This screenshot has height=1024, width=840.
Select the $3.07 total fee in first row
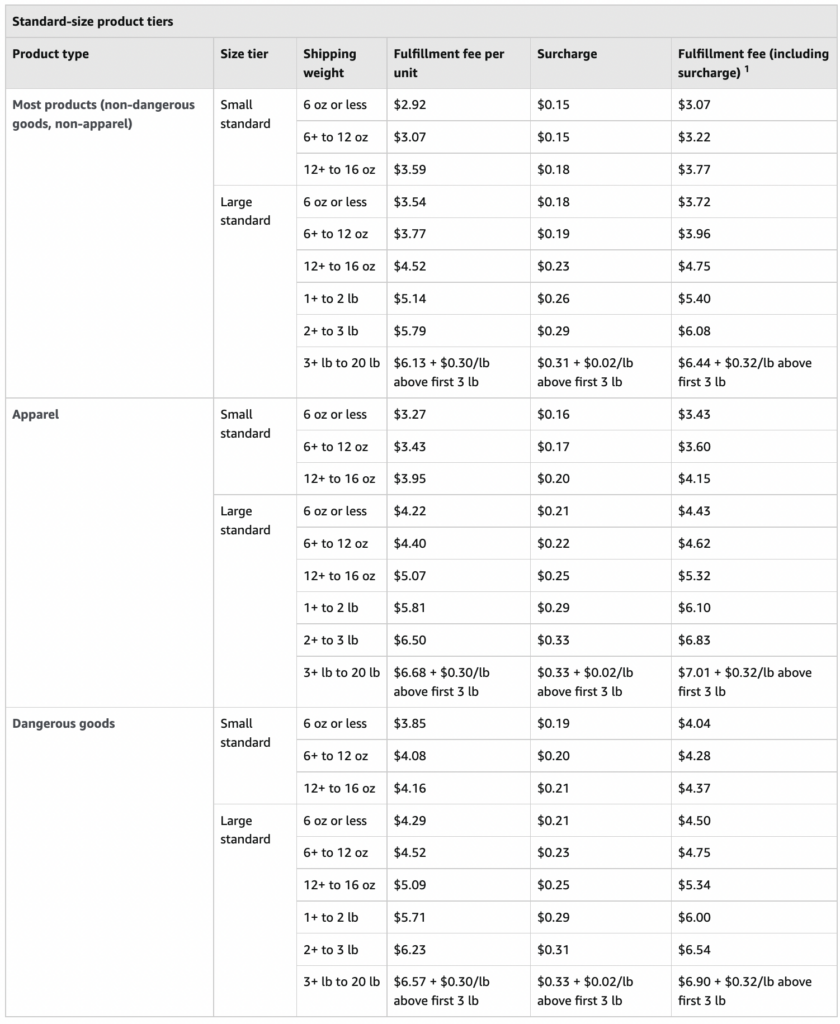pos(694,104)
